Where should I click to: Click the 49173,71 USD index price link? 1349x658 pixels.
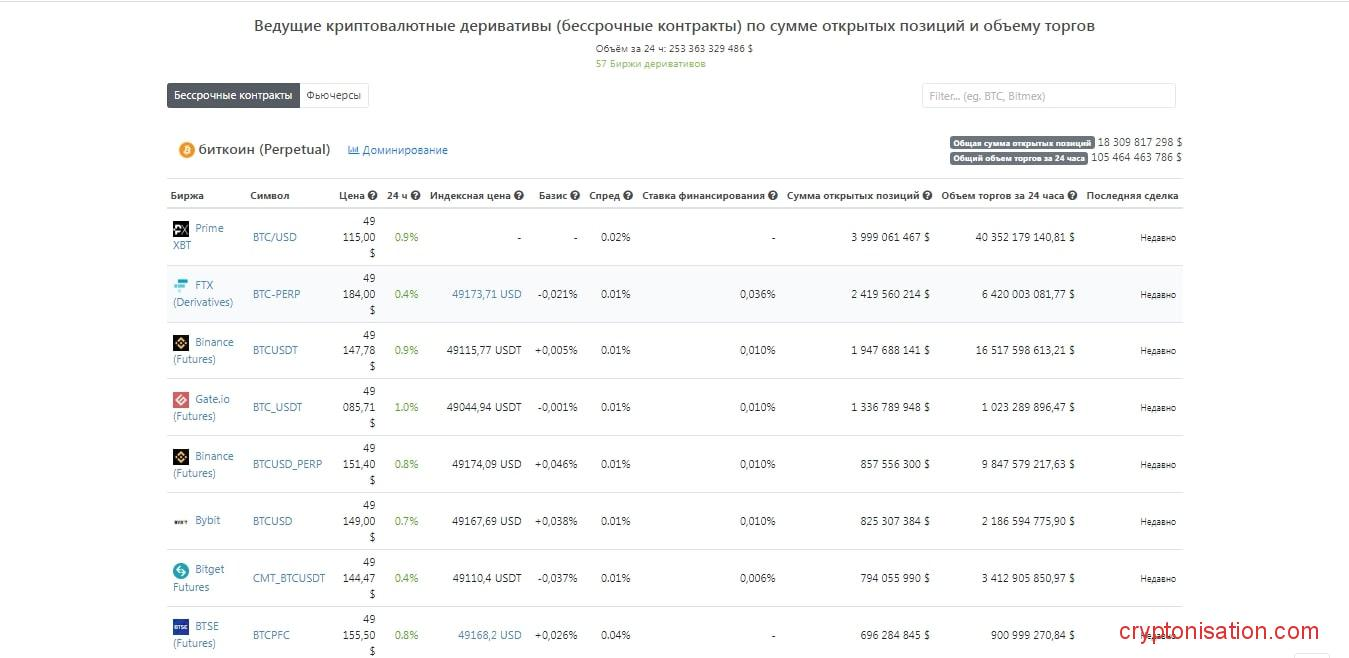(486, 295)
